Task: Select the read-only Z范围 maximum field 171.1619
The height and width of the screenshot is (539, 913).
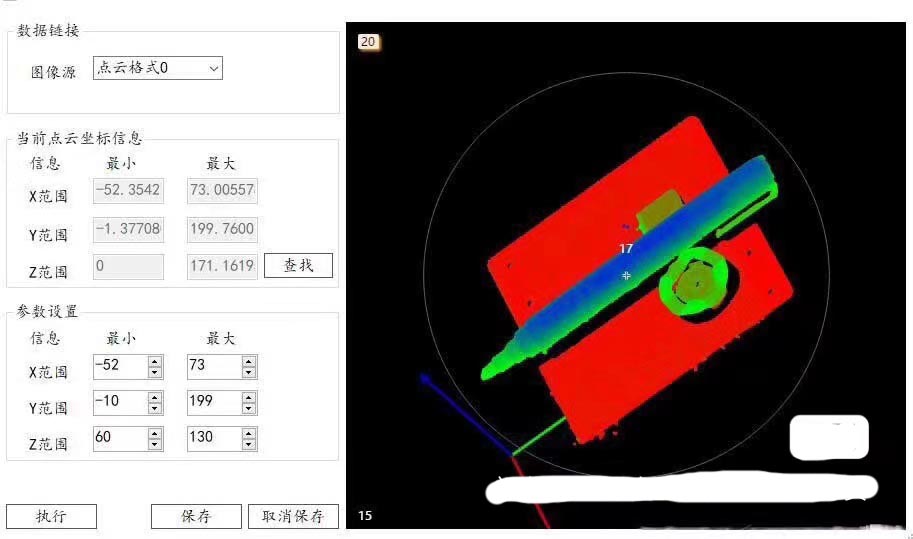Action: tap(222, 267)
